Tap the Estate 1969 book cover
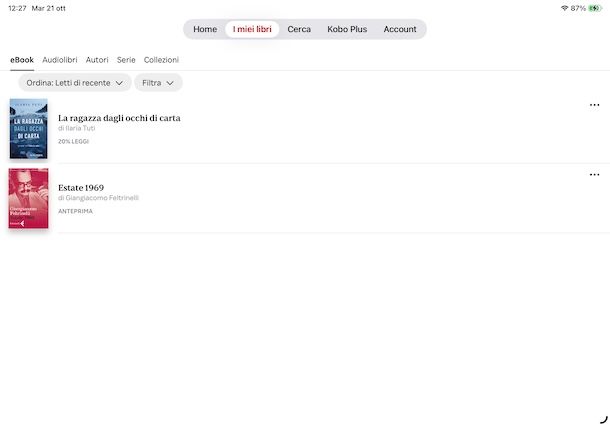 point(28,199)
